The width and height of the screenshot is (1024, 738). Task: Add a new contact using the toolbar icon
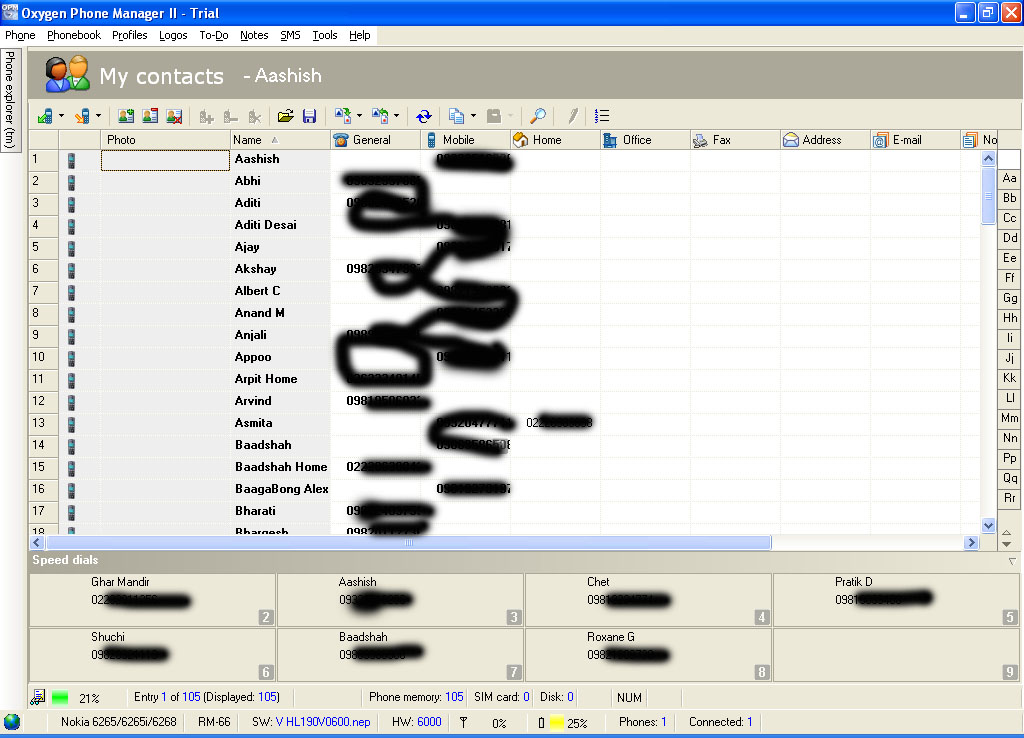coord(126,116)
